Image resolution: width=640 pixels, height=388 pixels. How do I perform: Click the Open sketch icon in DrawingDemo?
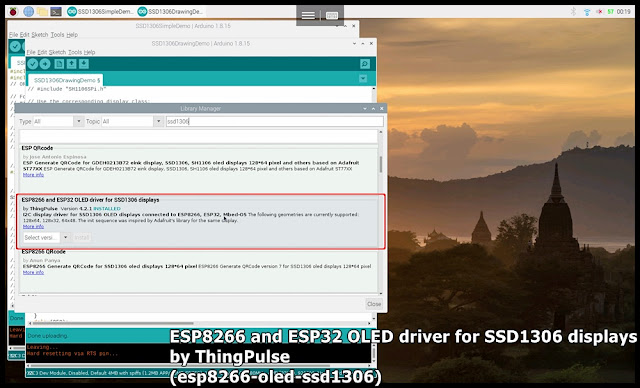click(71, 64)
